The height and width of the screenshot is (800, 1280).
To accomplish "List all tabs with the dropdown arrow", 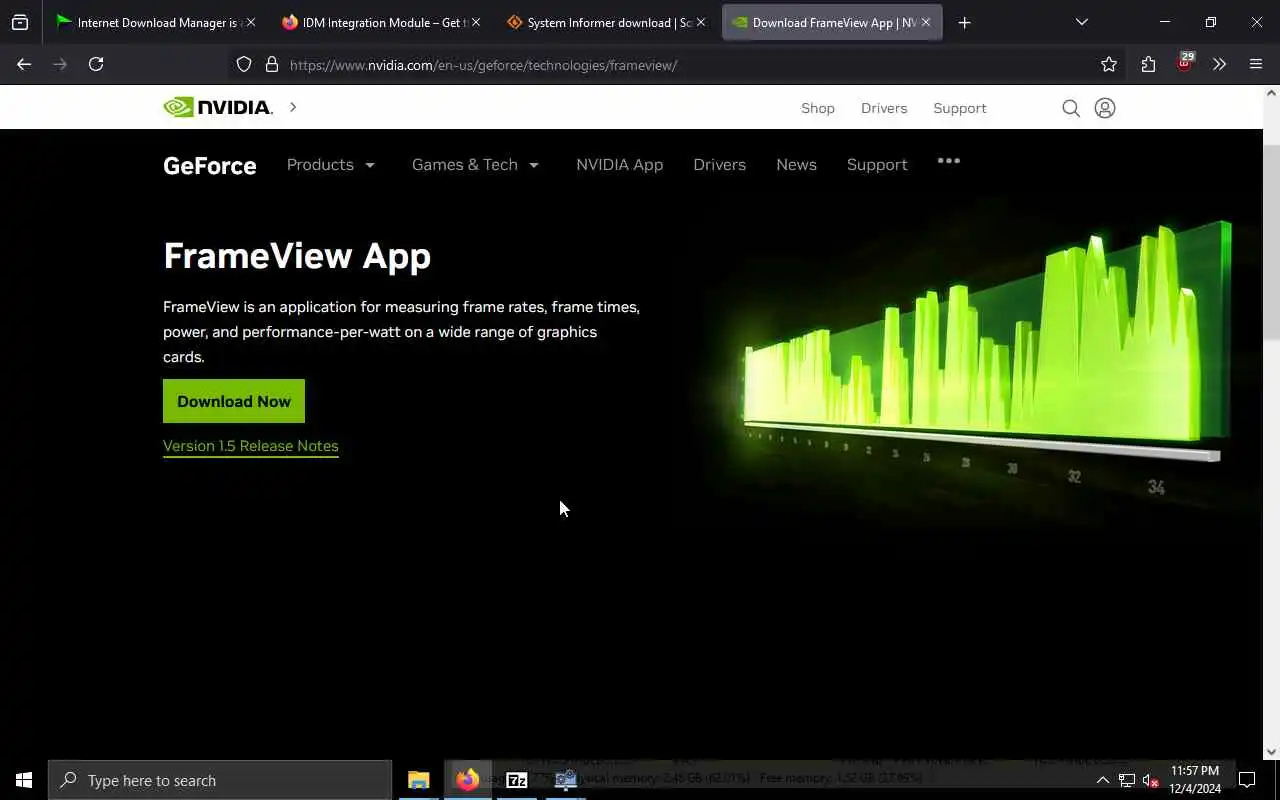I will (x=1081, y=22).
